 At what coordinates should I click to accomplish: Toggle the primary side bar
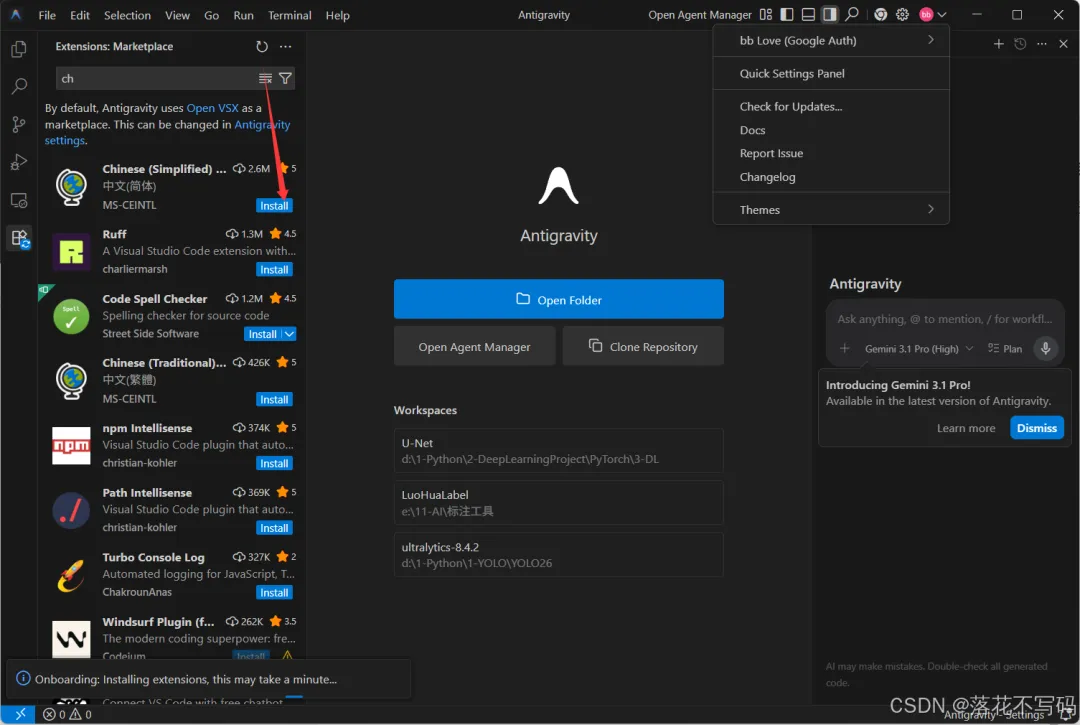coord(787,14)
